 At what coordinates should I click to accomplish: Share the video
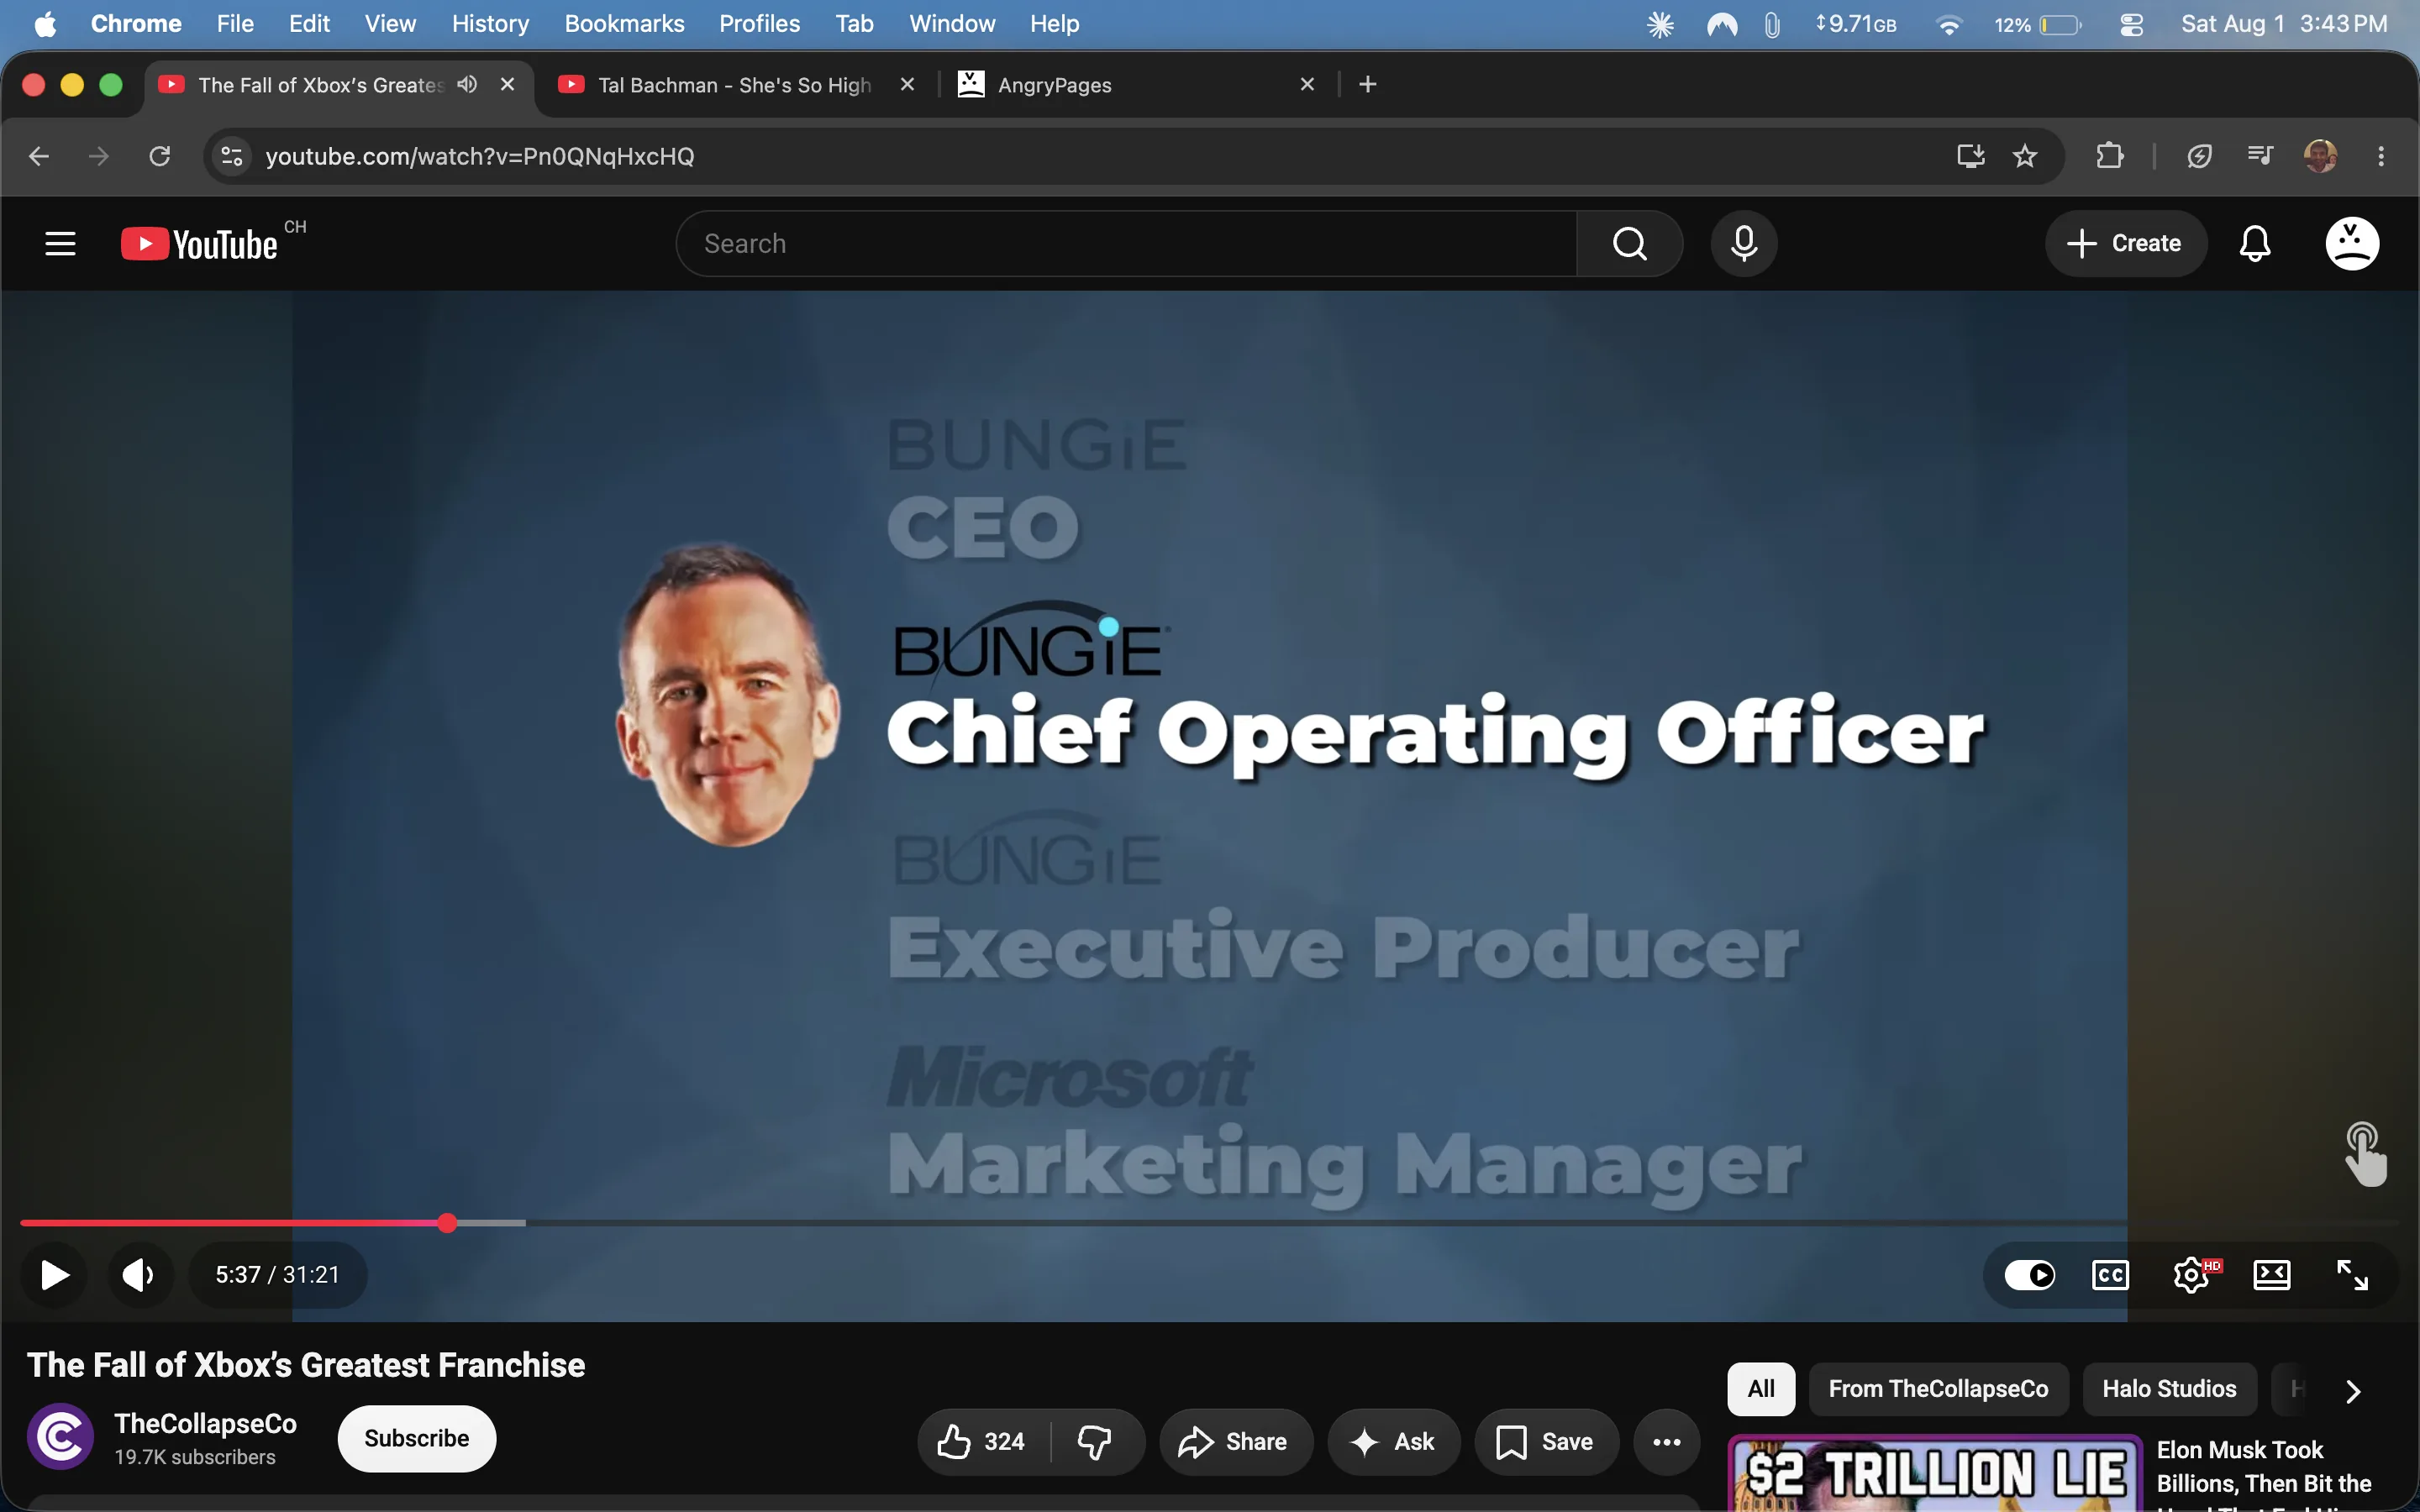point(1236,1442)
